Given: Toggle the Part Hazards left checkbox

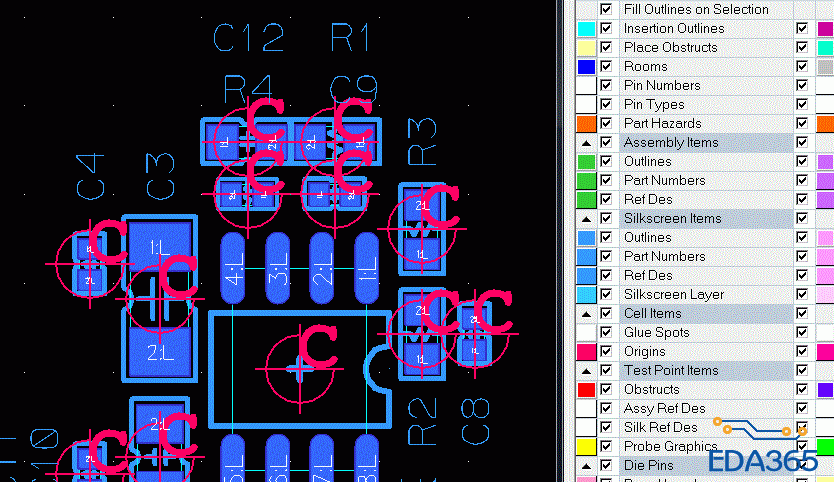Looking at the screenshot, I should point(606,123).
